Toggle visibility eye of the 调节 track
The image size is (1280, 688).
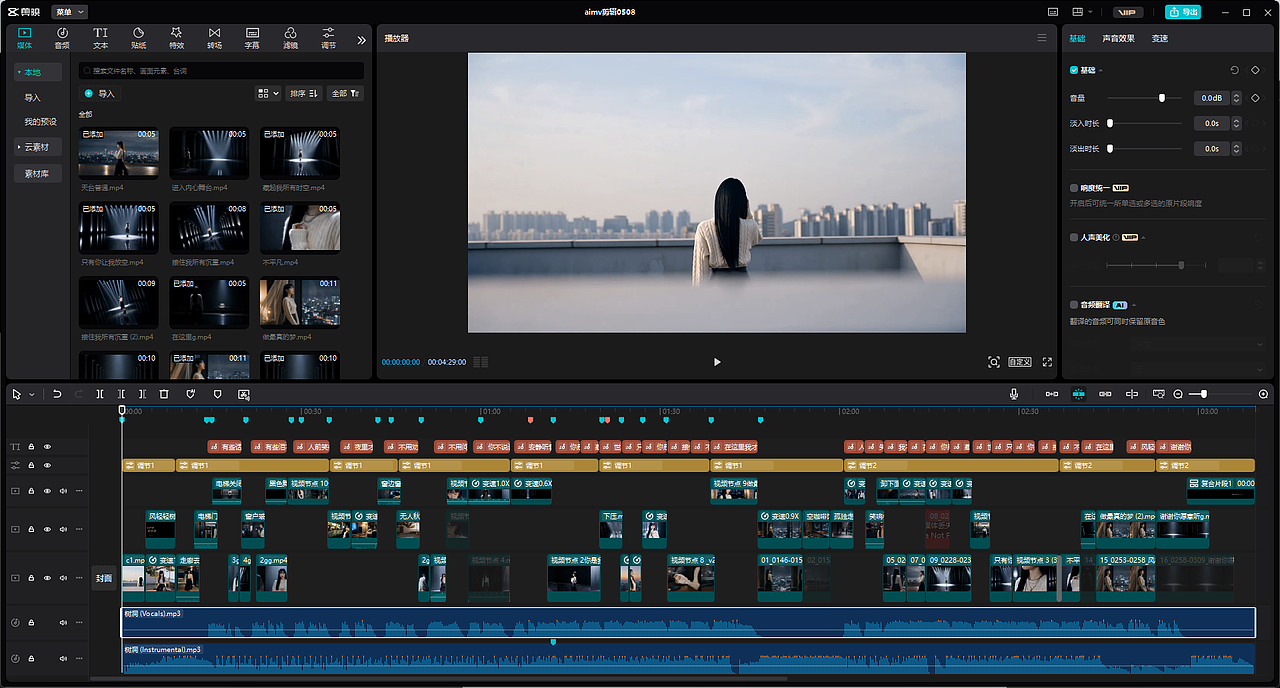[x=47, y=466]
